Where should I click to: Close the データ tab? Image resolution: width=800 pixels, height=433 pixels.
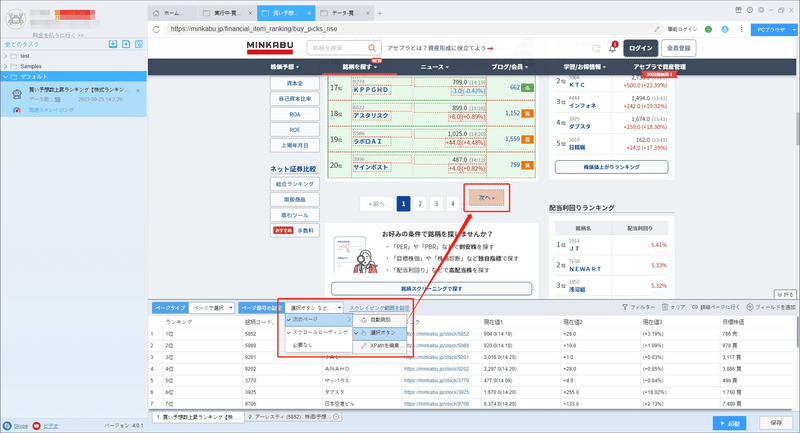(368, 13)
